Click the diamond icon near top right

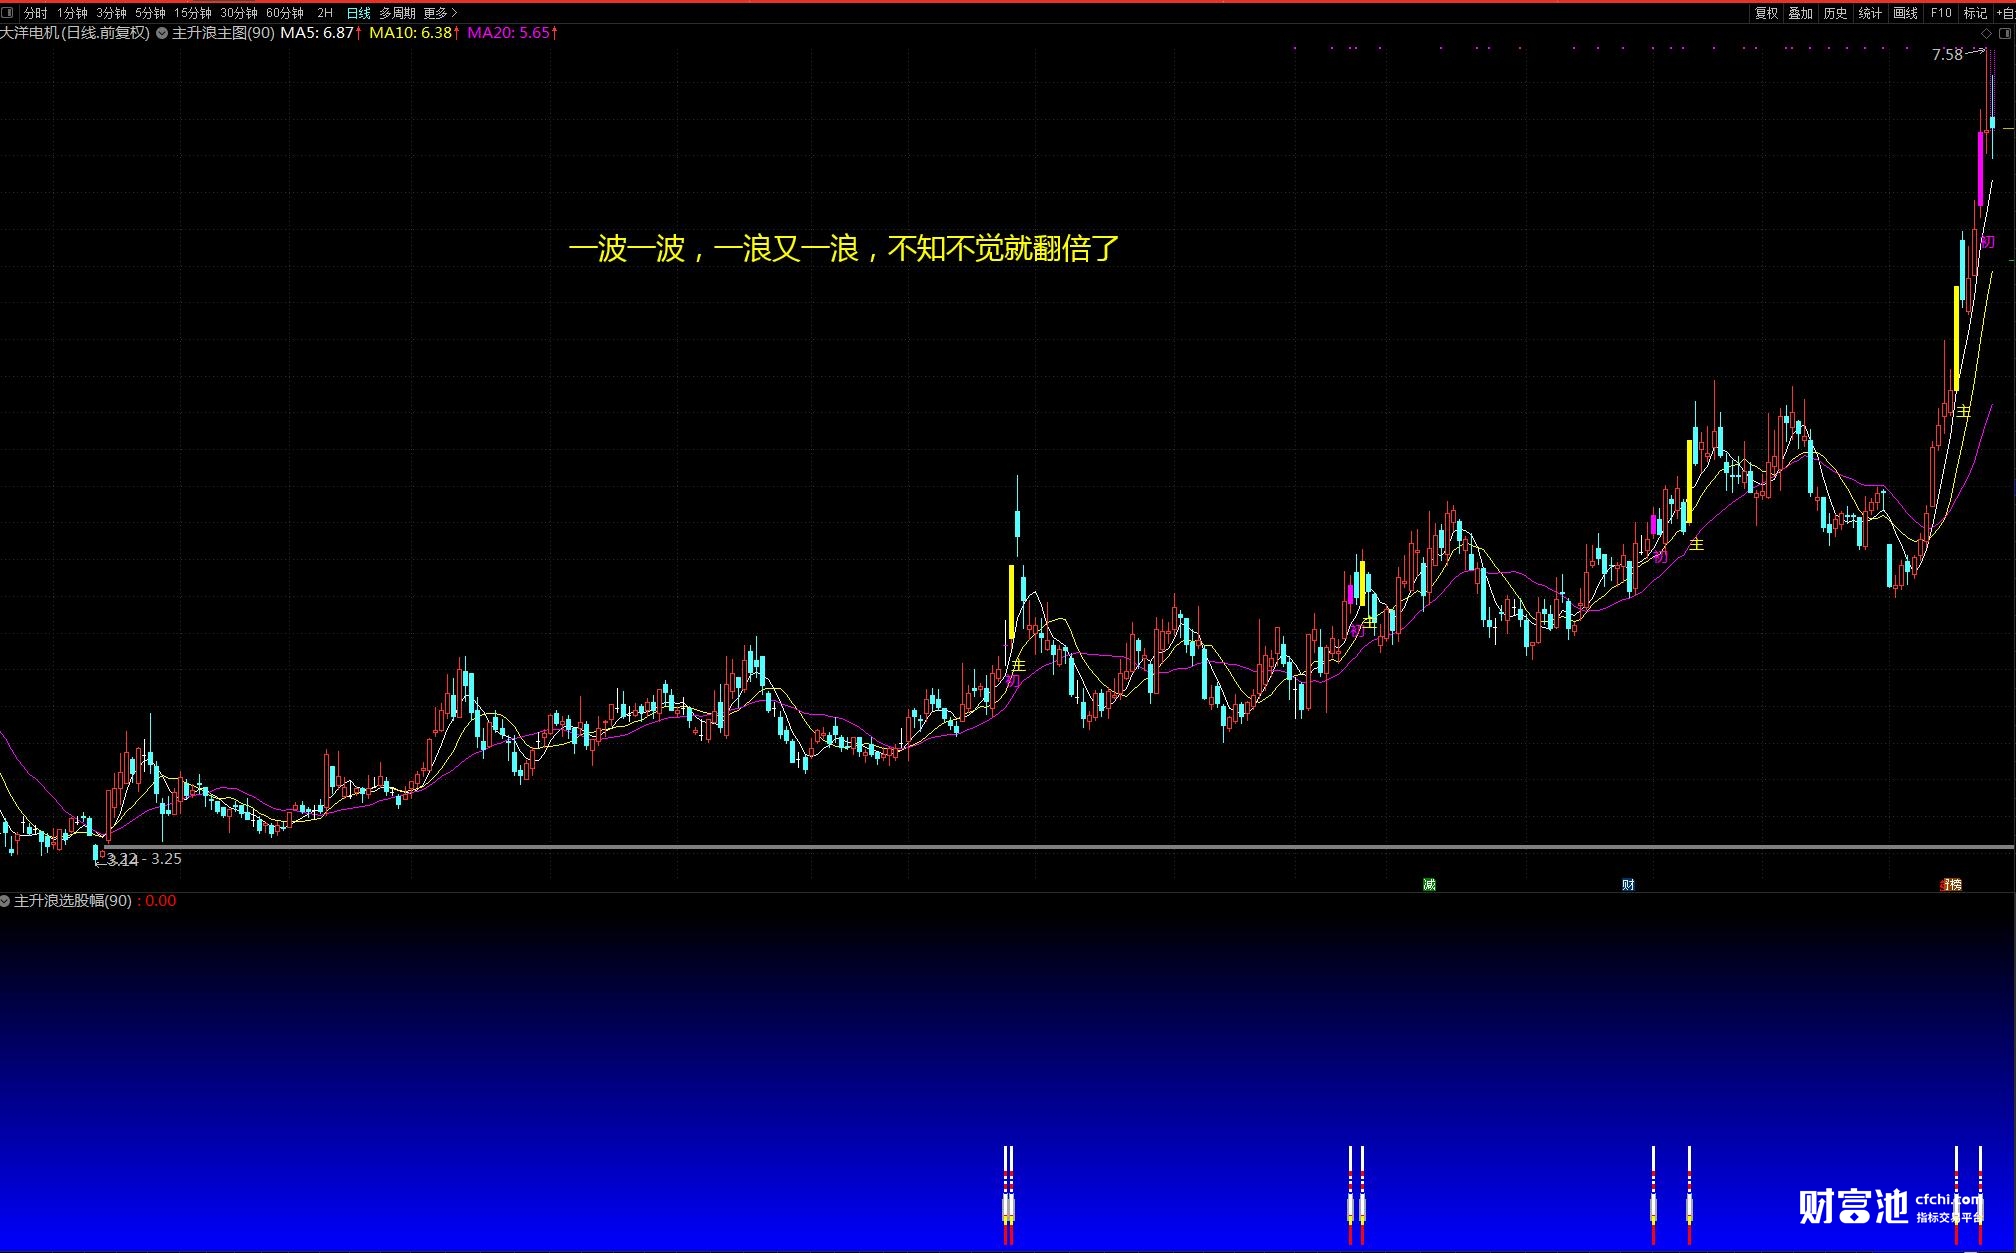1986,33
